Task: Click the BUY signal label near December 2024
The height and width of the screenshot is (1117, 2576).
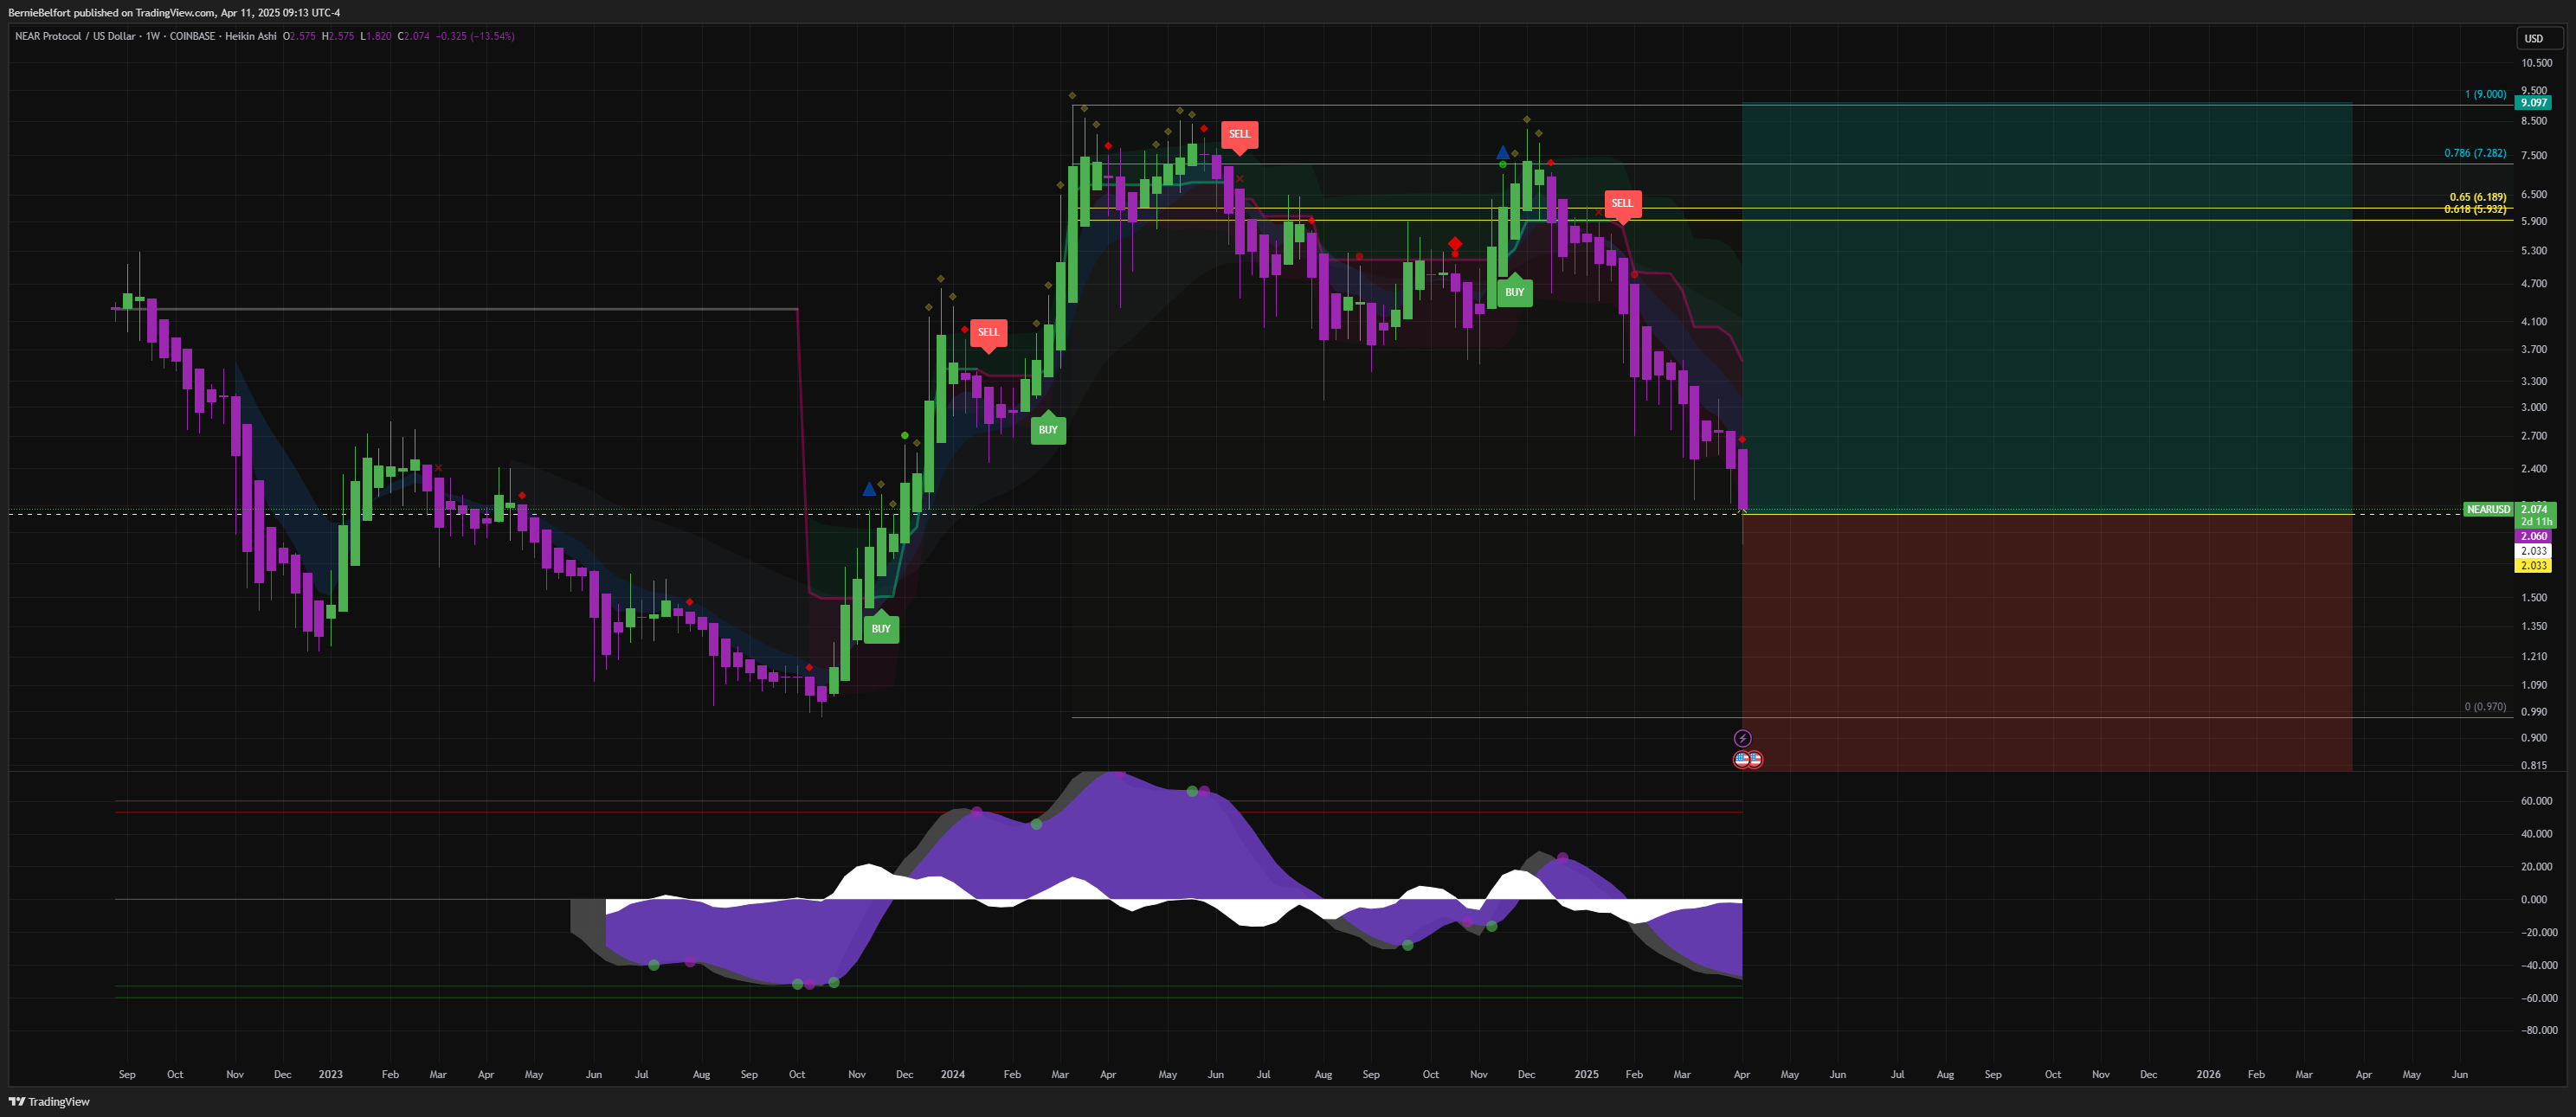Action: click(x=1515, y=291)
